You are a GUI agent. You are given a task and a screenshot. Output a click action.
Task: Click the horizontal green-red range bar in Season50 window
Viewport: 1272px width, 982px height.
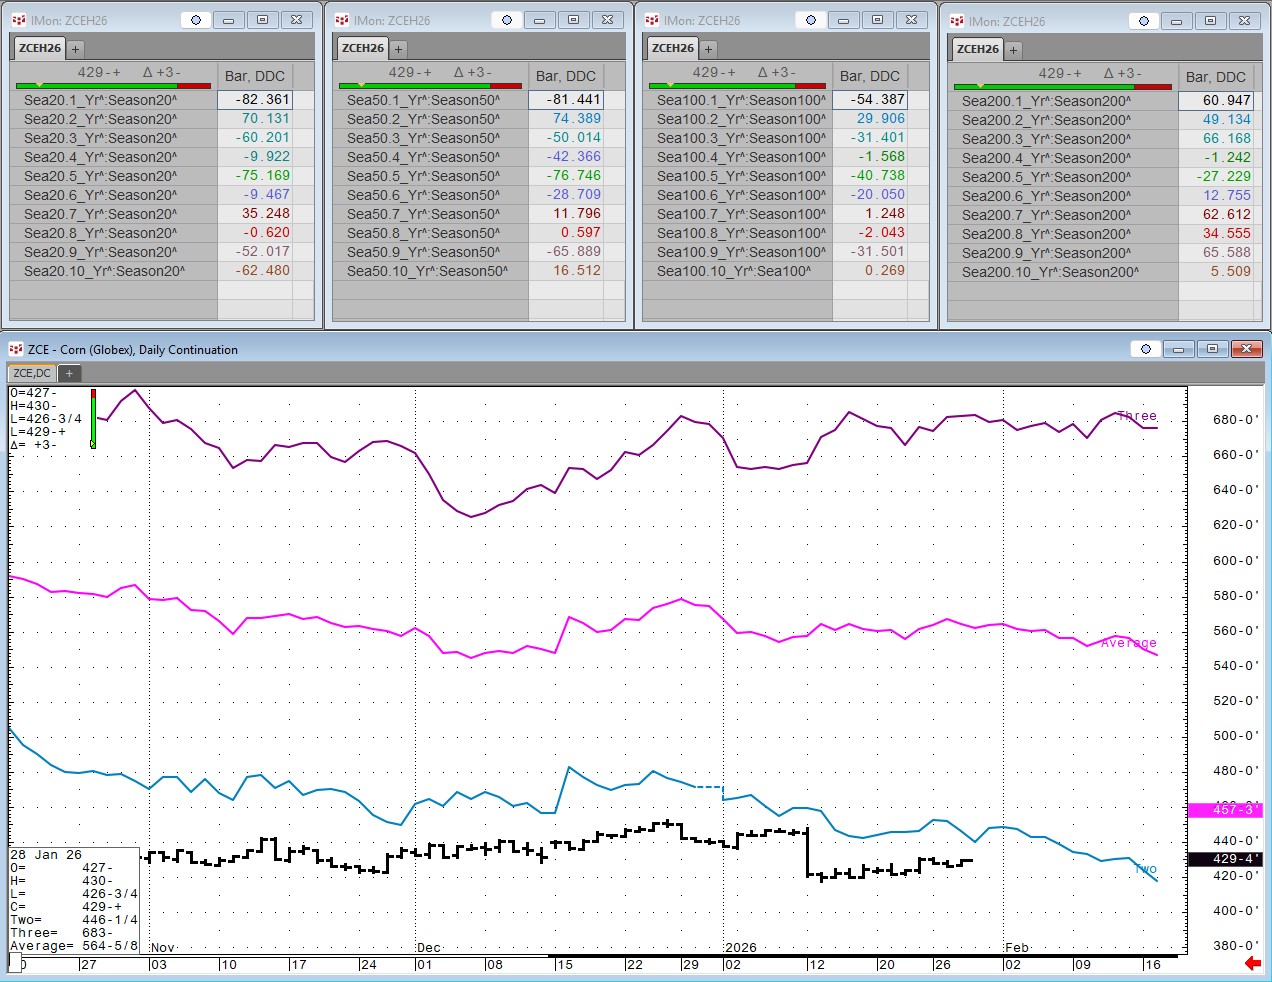coord(430,86)
